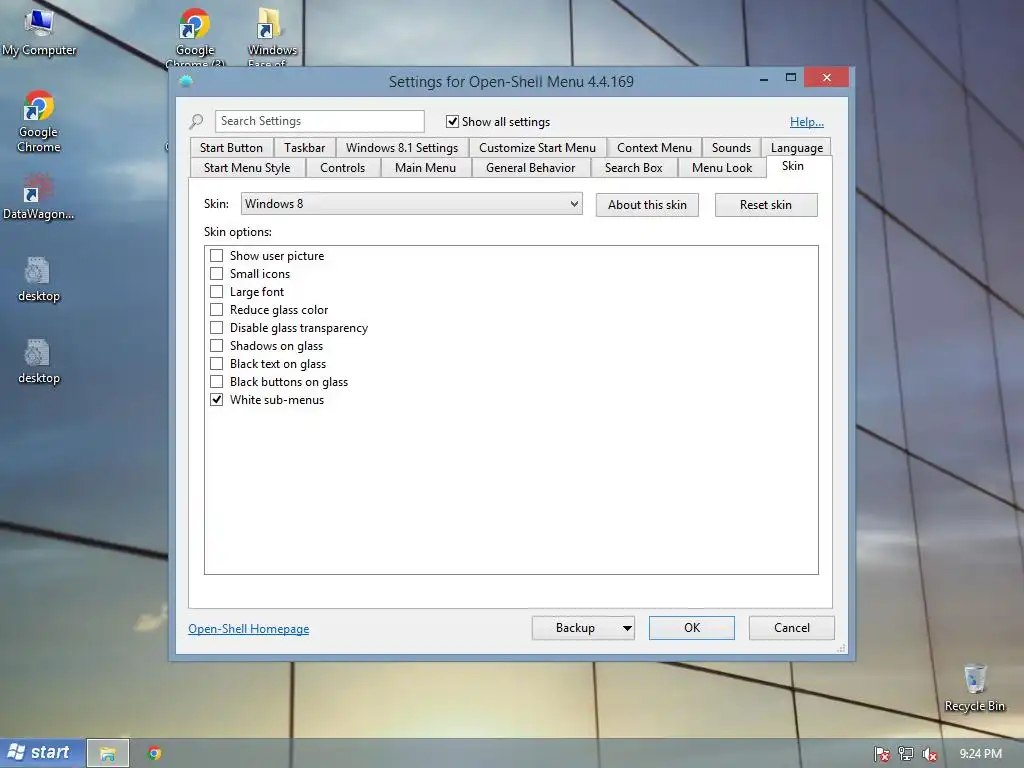1024x768 pixels.
Task: Click the Reset skin button
Action: (766, 205)
